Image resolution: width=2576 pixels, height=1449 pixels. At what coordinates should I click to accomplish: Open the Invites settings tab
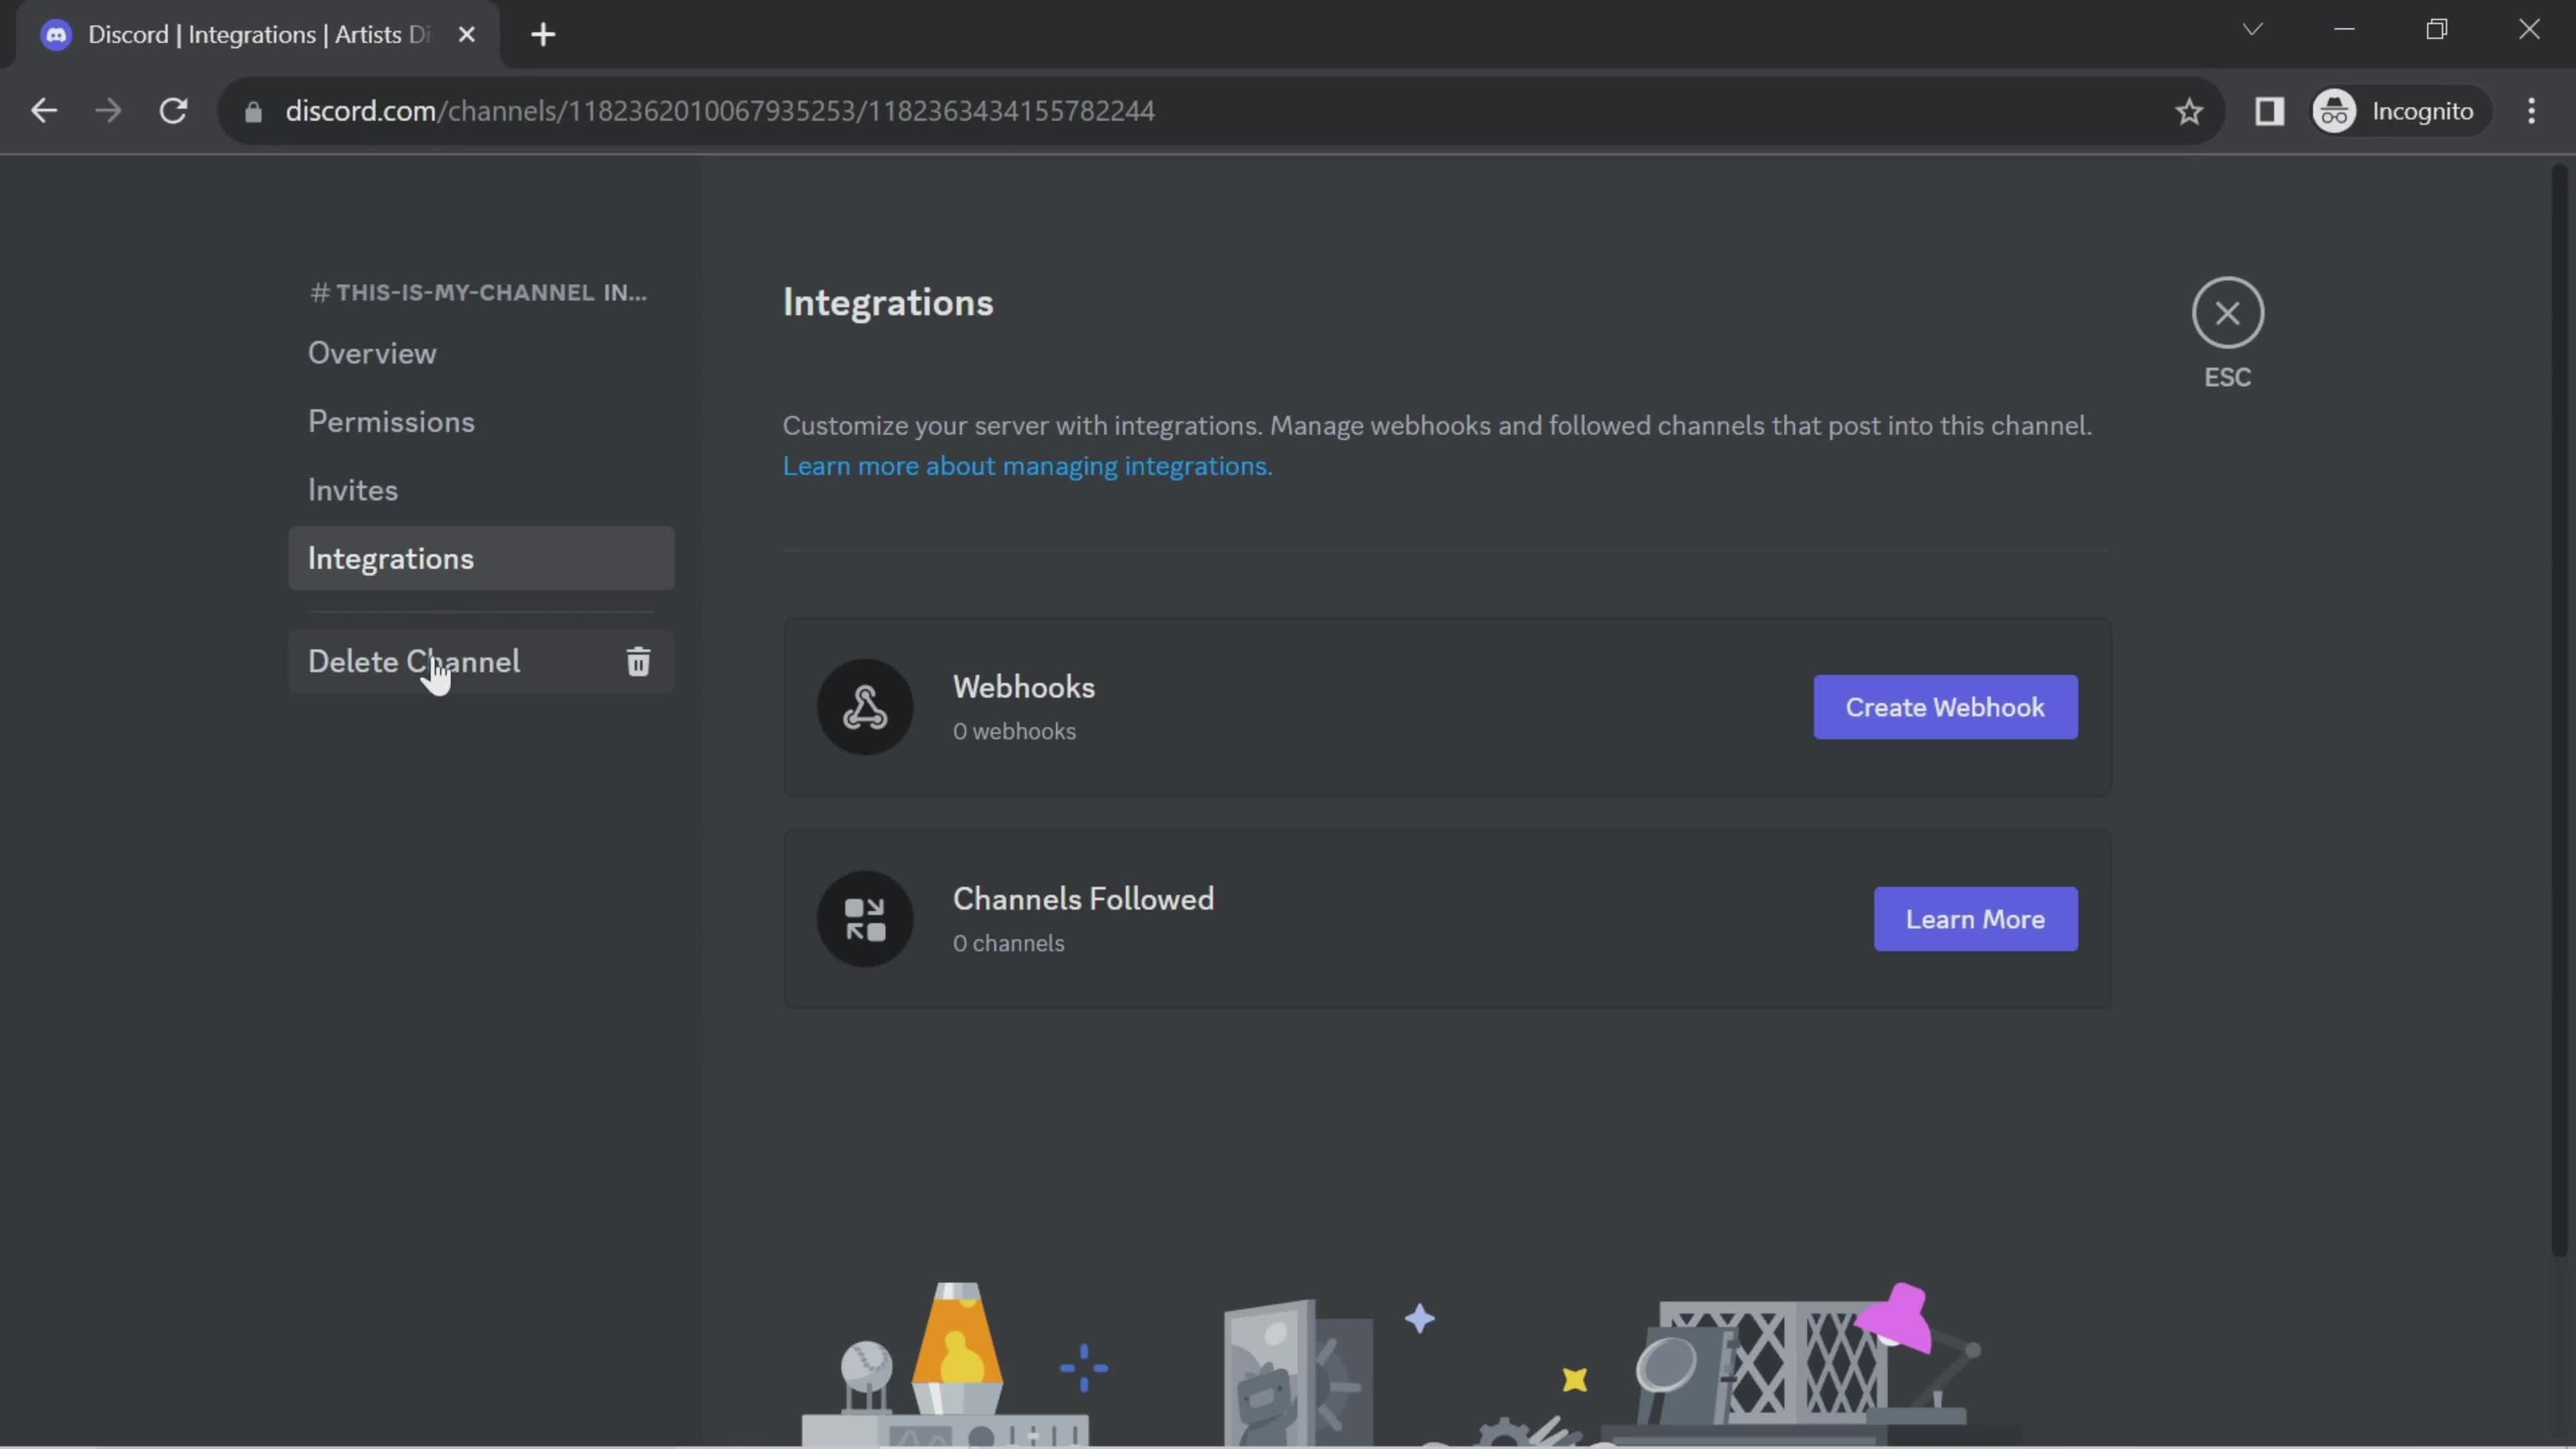tap(352, 490)
